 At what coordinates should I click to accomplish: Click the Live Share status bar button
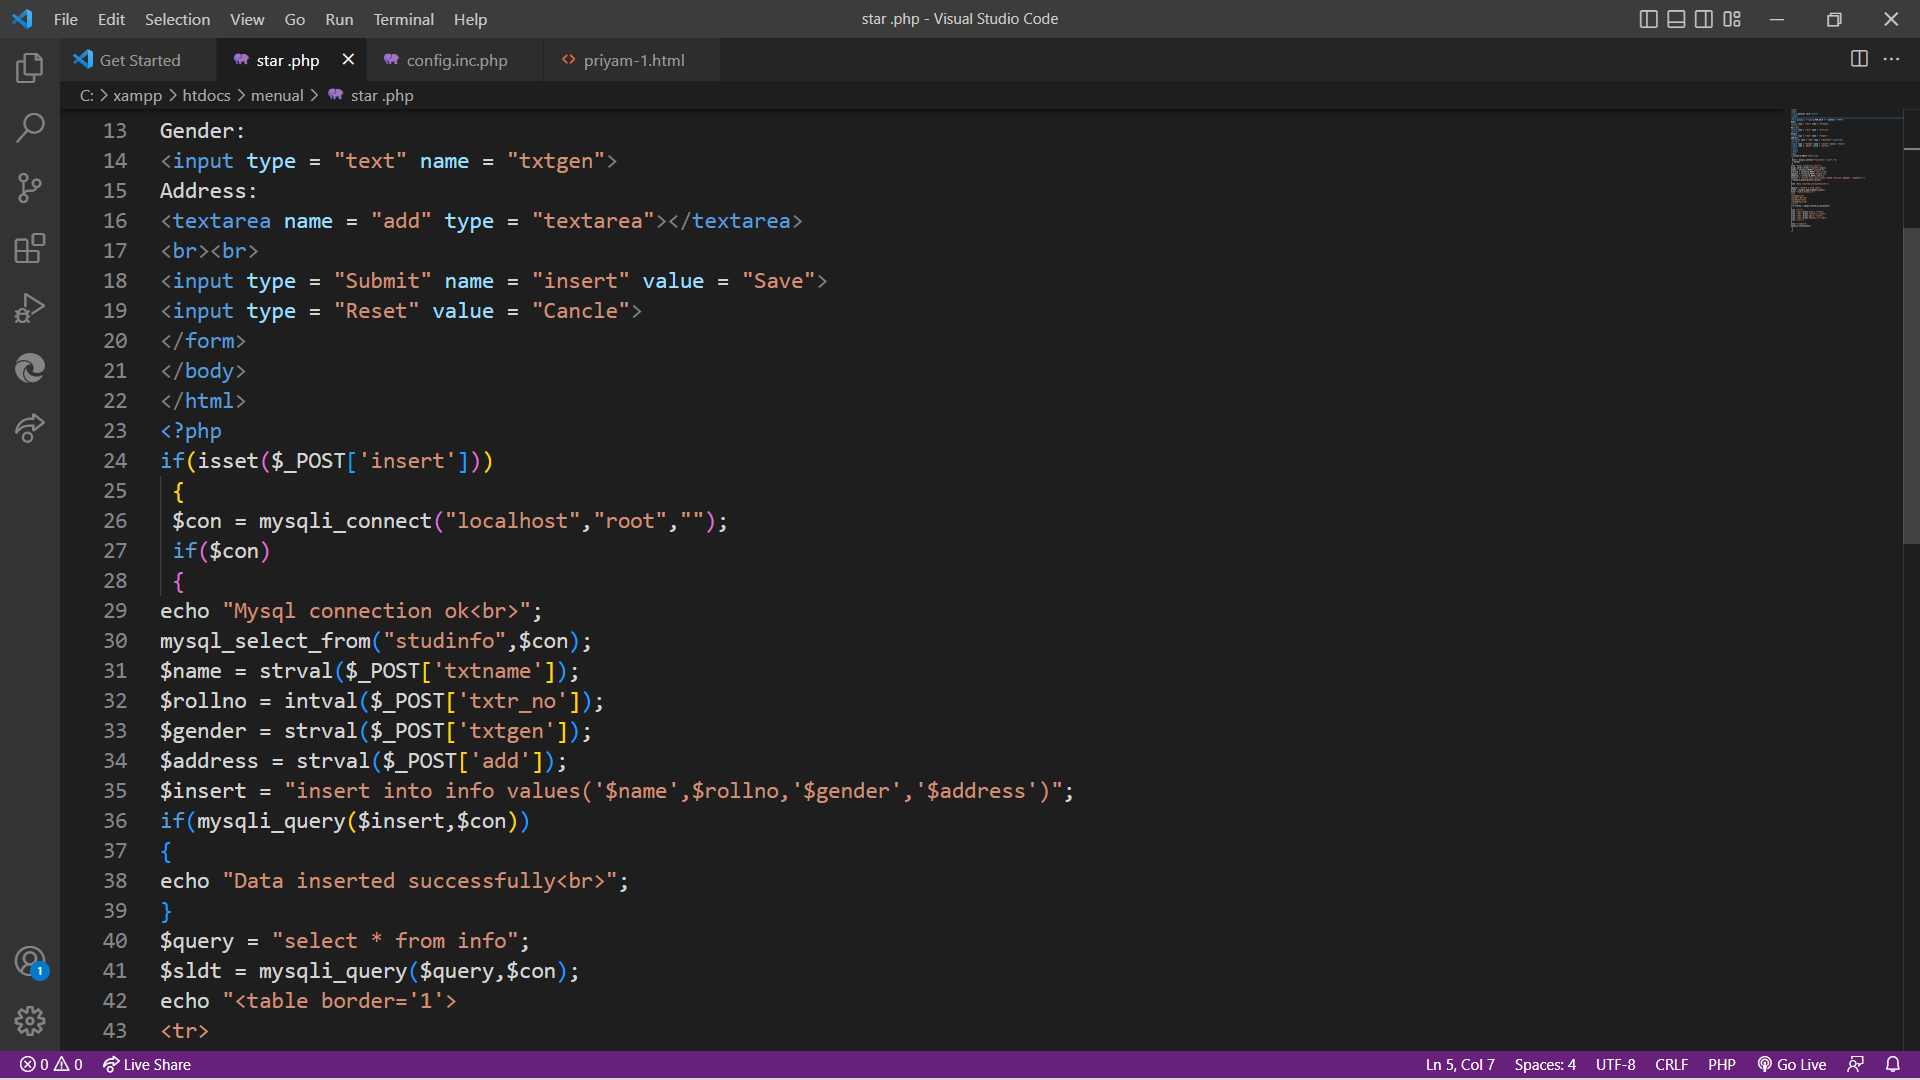tap(147, 1064)
